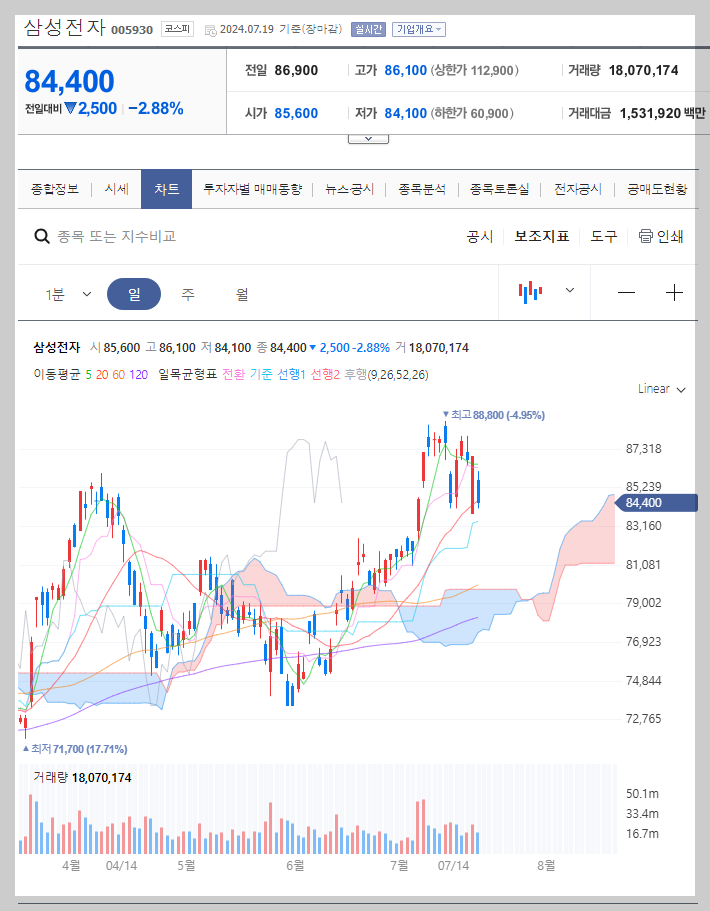The height and width of the screenshot is (911, 710).
Task: Select the search magnifier icon
Action: coord(41,235)
